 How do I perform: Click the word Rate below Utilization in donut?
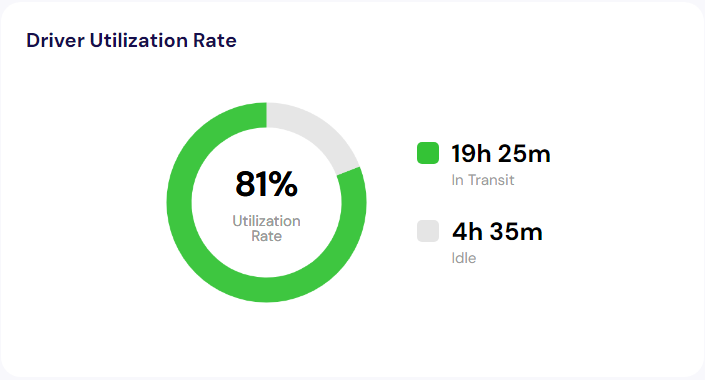point(266,236)
